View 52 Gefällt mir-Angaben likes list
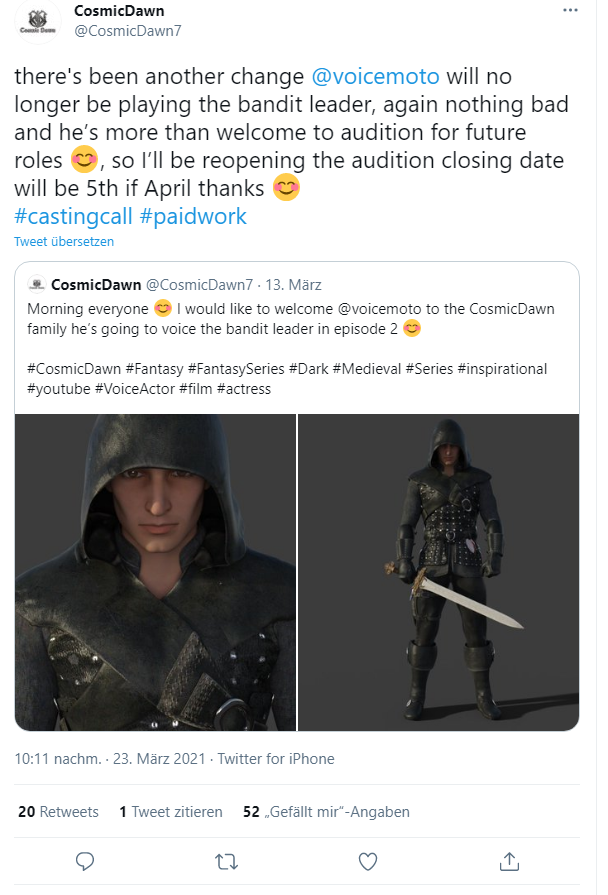 [x=326, y=812]
